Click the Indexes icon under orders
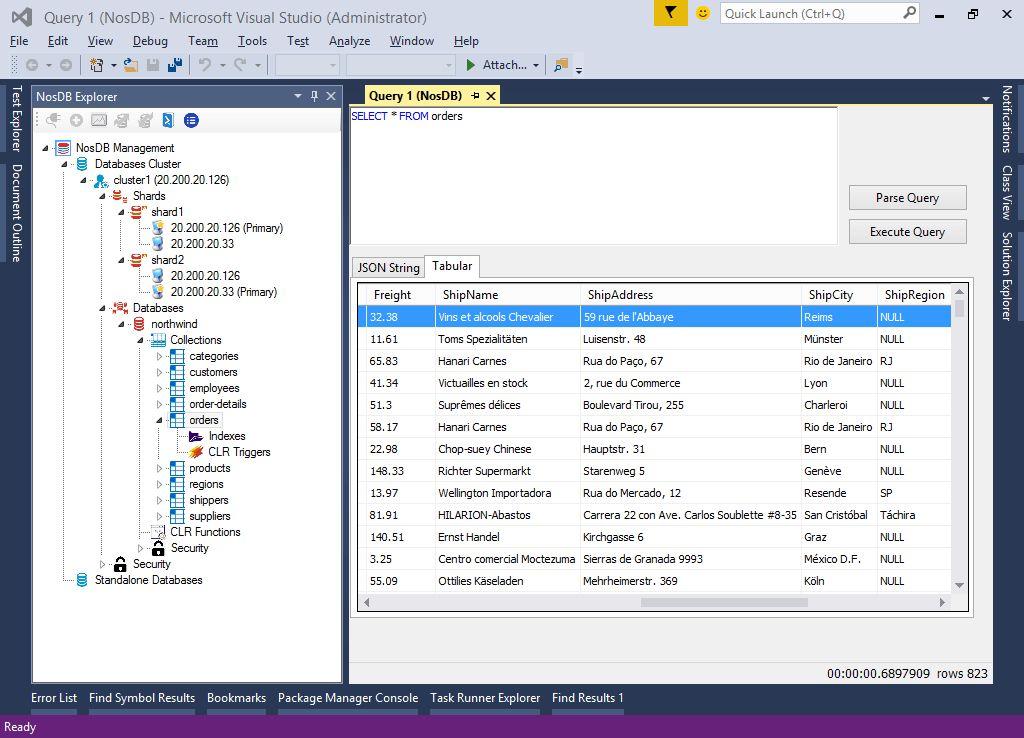 pyautogui.click(x=196, y=436)
